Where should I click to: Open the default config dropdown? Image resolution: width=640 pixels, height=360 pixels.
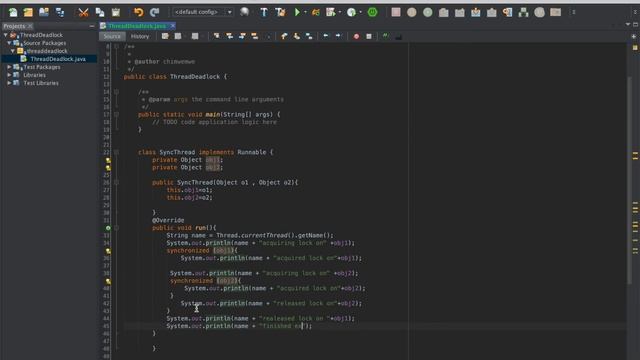click(x=203, y=12)
